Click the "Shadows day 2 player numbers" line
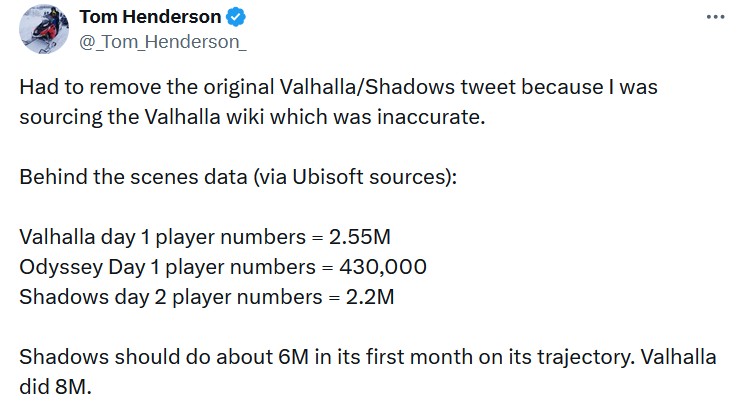This screenshot has height=402, width=738. (x=207, y=297)
